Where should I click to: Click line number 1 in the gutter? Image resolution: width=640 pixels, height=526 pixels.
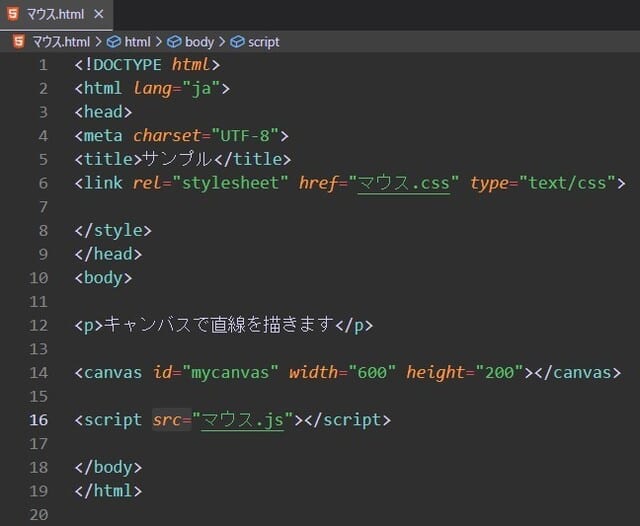43,65
